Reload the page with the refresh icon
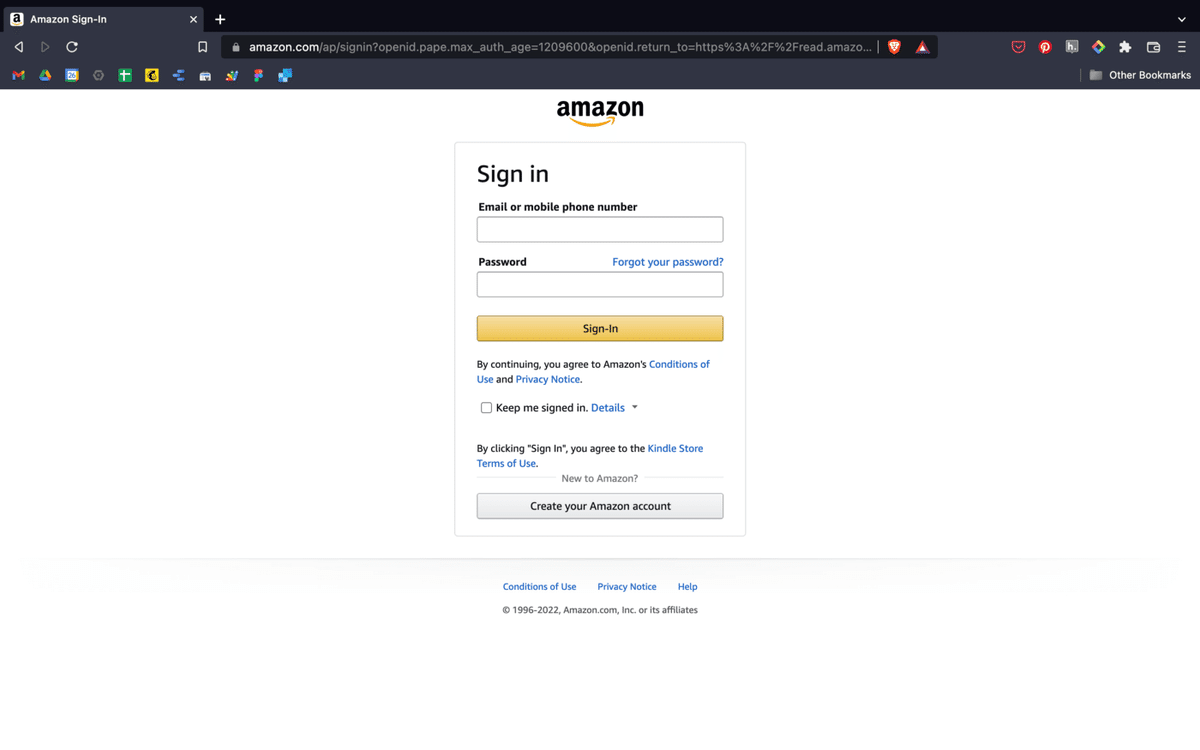 click(72, 47)
